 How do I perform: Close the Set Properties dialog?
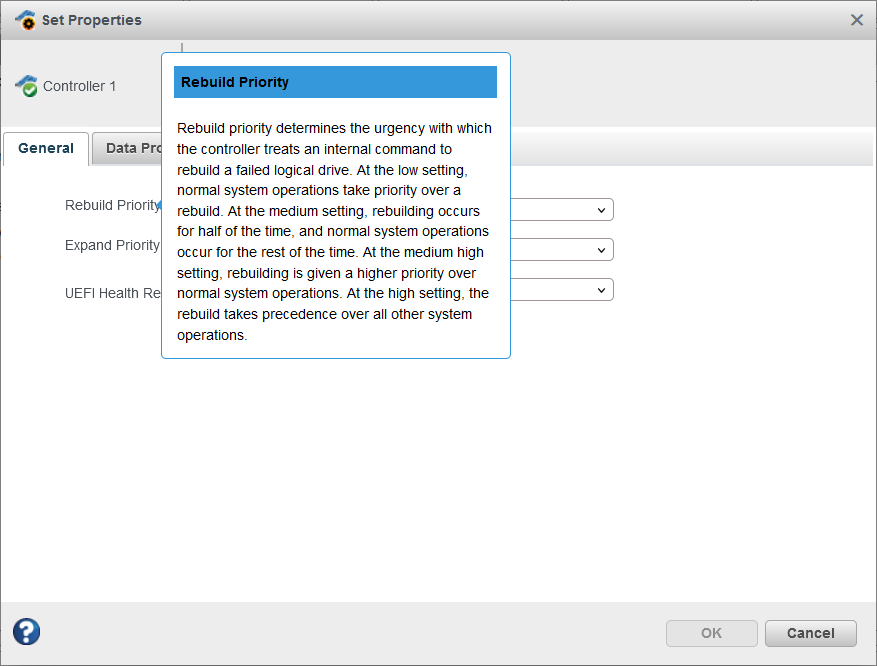point(856,20)
